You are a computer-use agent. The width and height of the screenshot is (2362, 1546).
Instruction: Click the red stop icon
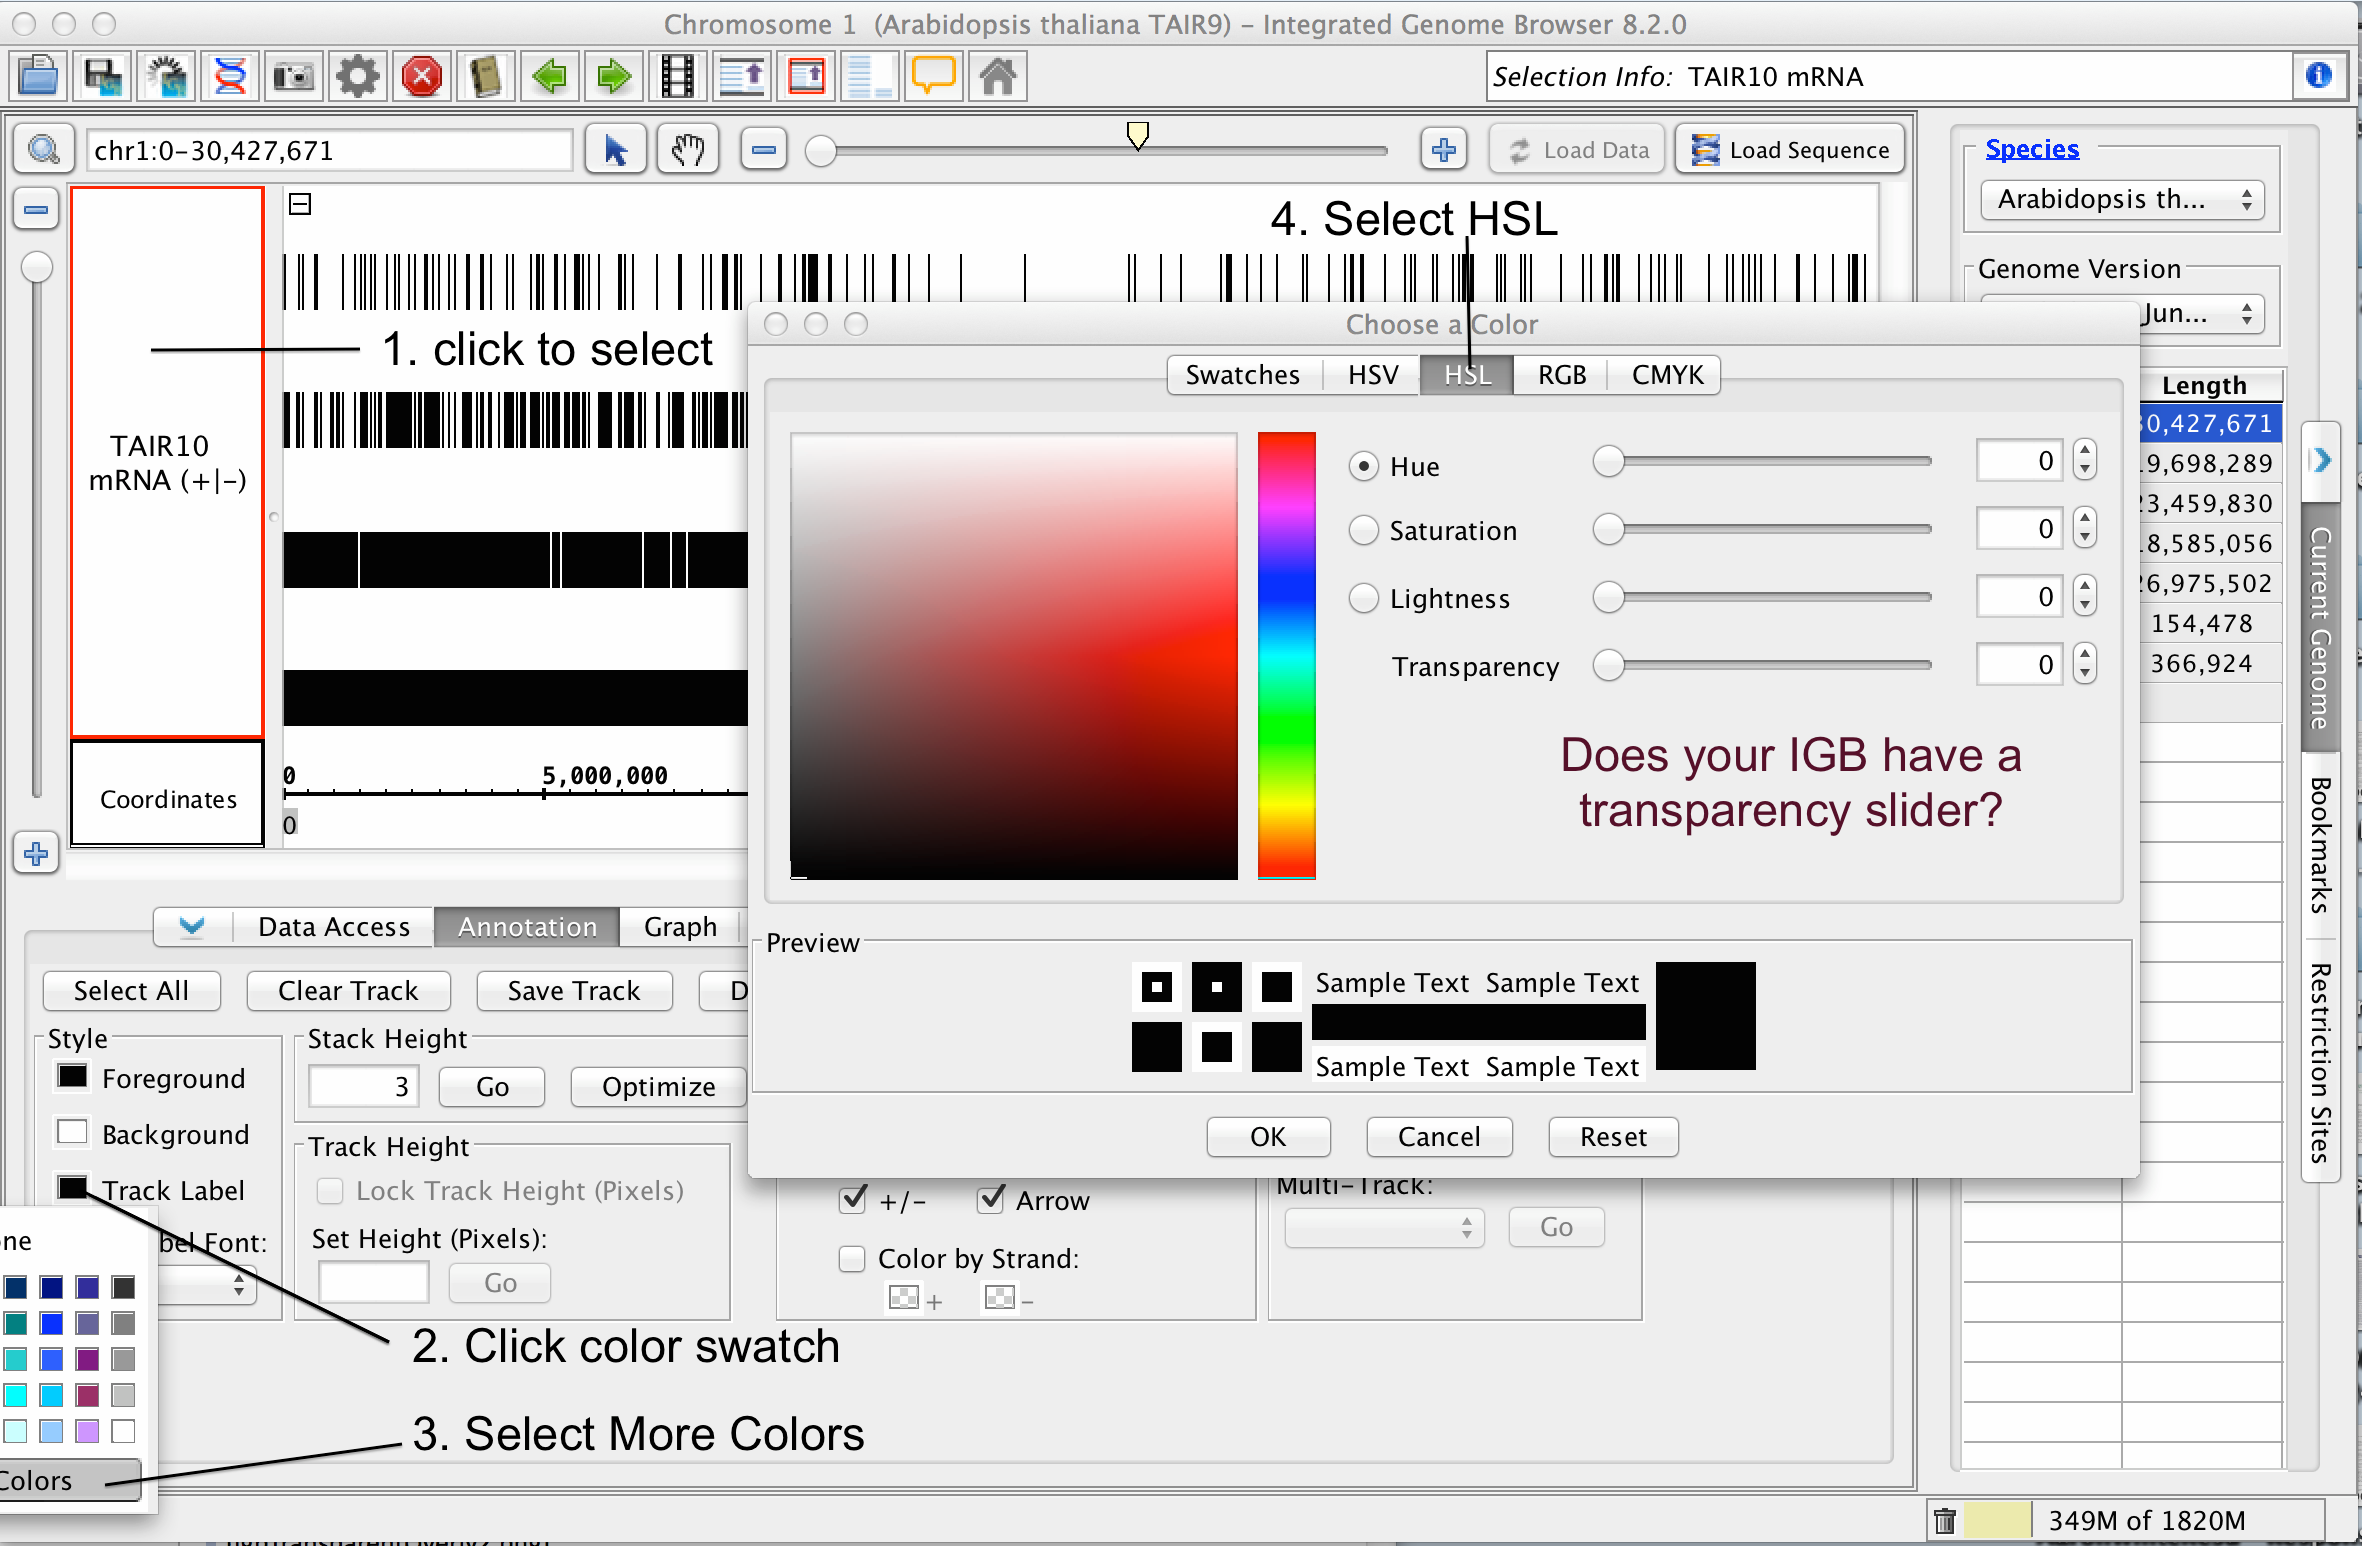click(422, 76)
